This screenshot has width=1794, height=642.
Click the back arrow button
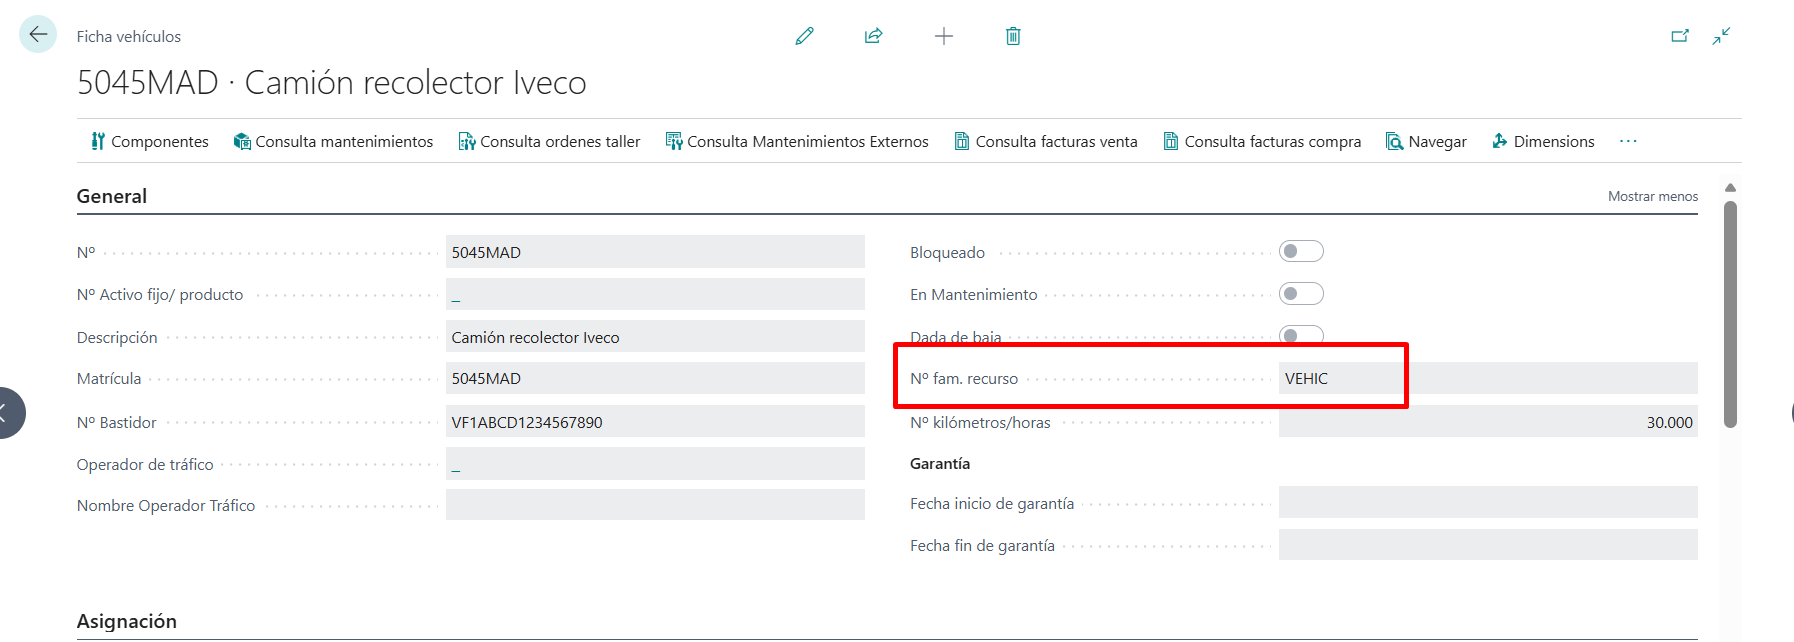coord(38,35)
